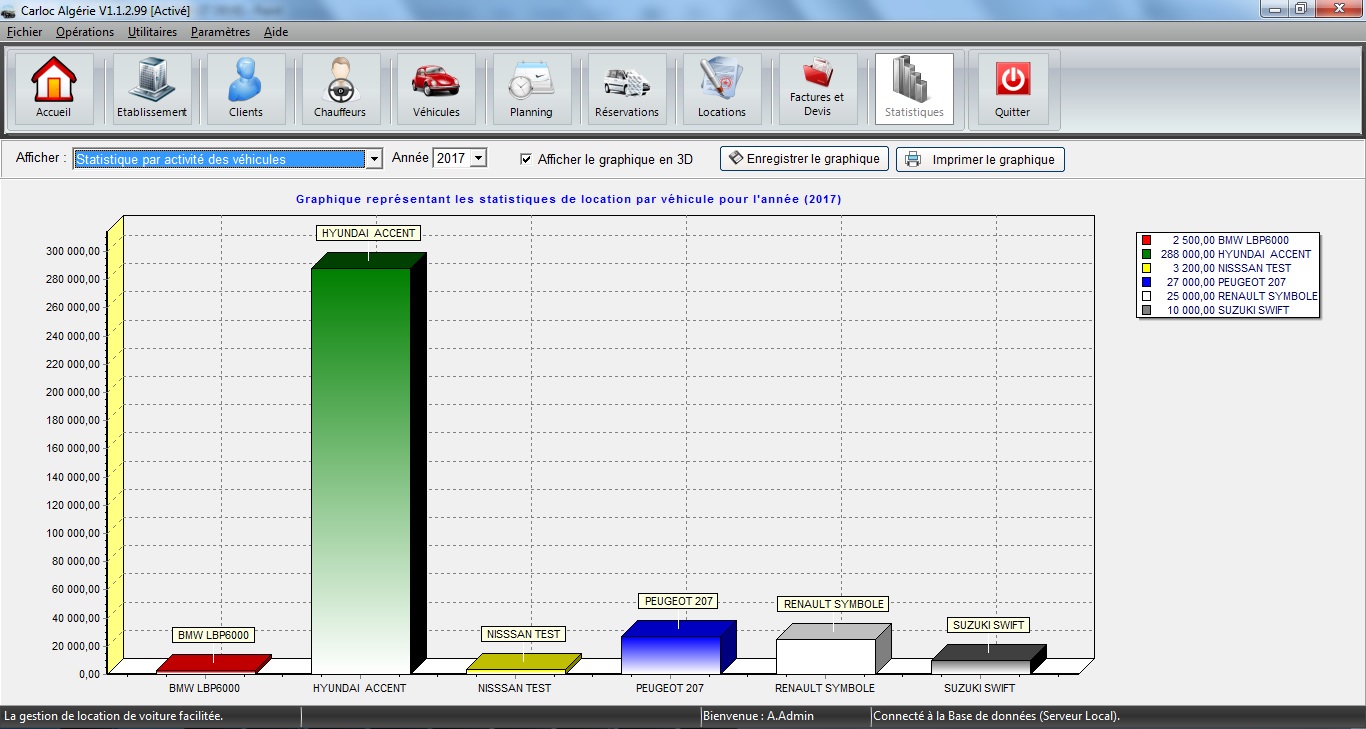Screen dimensions: 1366x729
Task: Toggle the 3D graph display checkbox
Action: 526,159
